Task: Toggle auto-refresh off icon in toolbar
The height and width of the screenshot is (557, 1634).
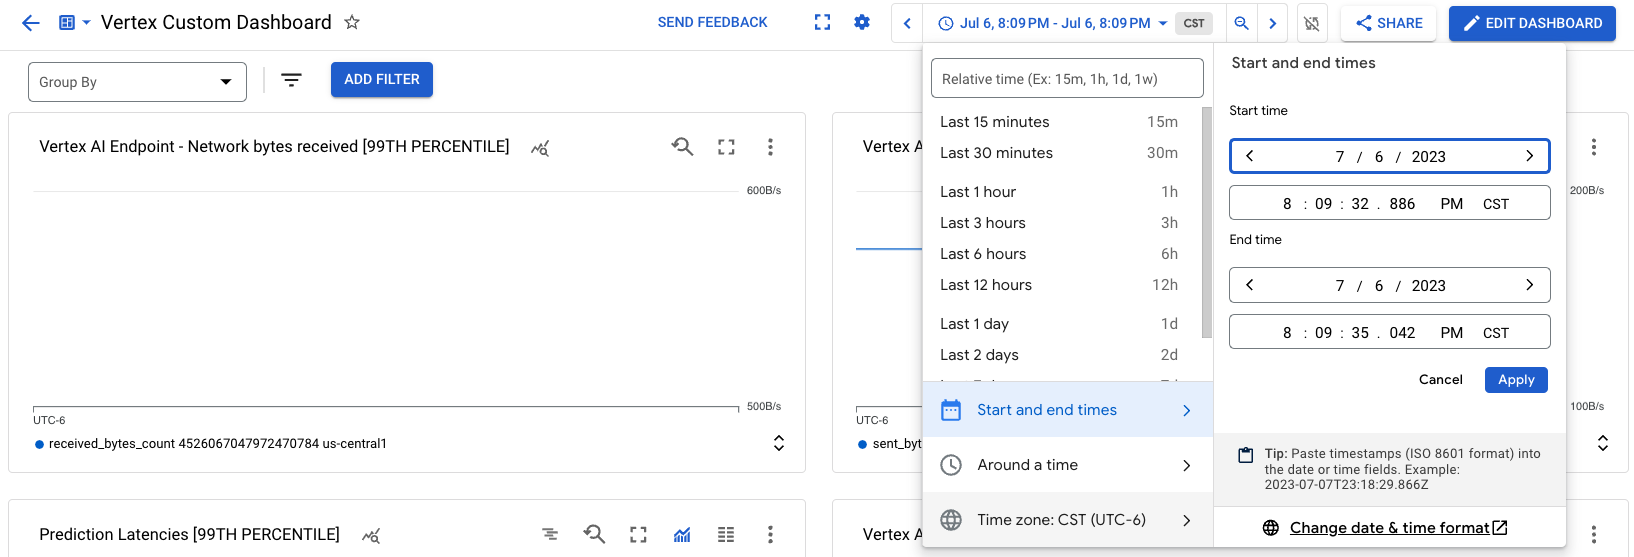Action: click(1312, 23)
